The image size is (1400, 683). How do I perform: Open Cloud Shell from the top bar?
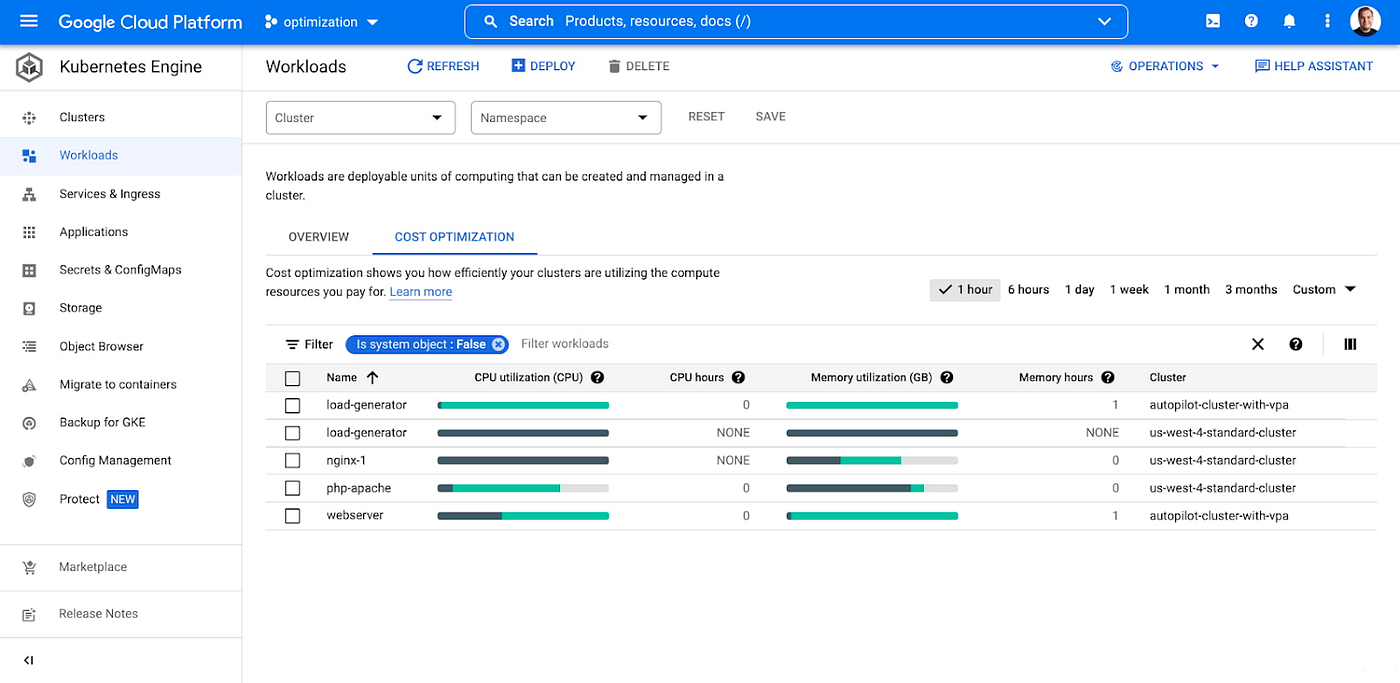tap(1212, 21)
